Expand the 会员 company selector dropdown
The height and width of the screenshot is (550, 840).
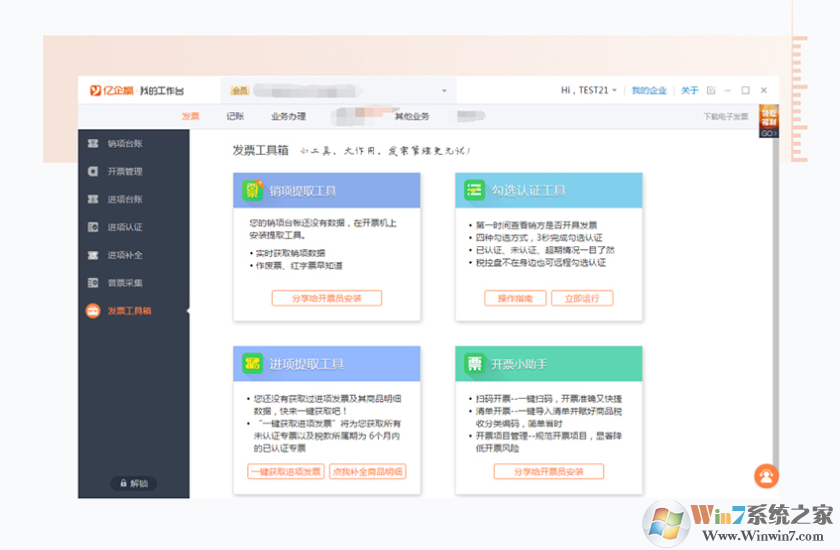pos(444,91)
